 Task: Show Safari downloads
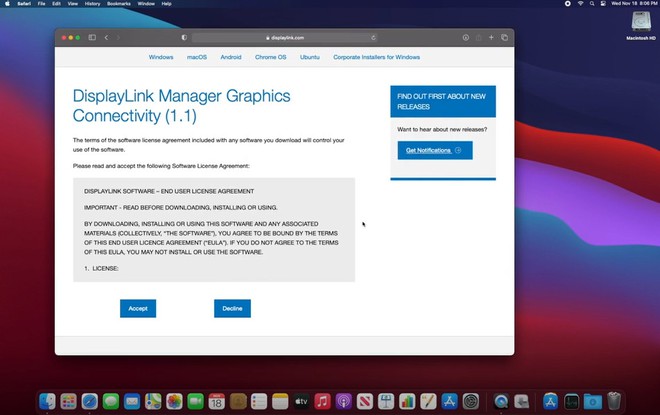(466, 37)
